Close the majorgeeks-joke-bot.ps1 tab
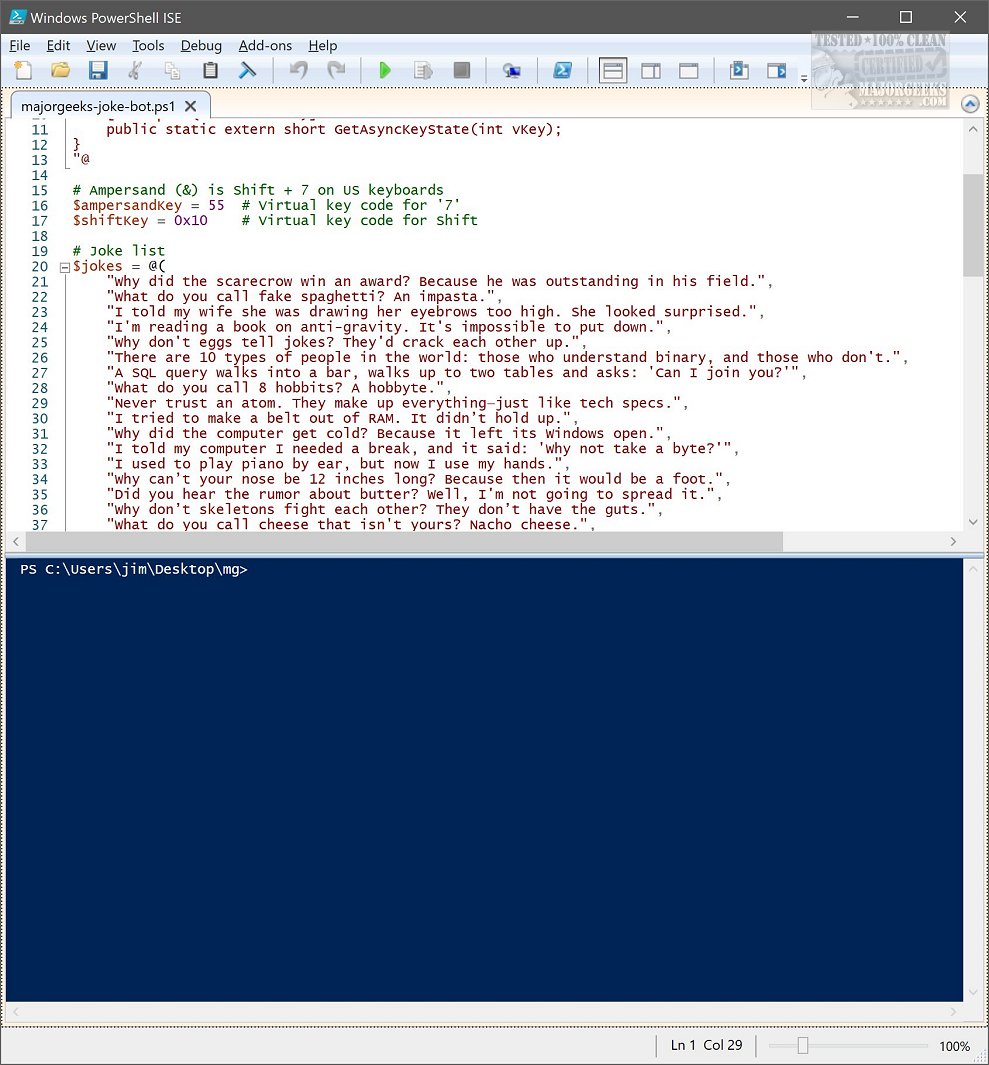Screen dimensions: 989x1065 [x=191, y=107]
